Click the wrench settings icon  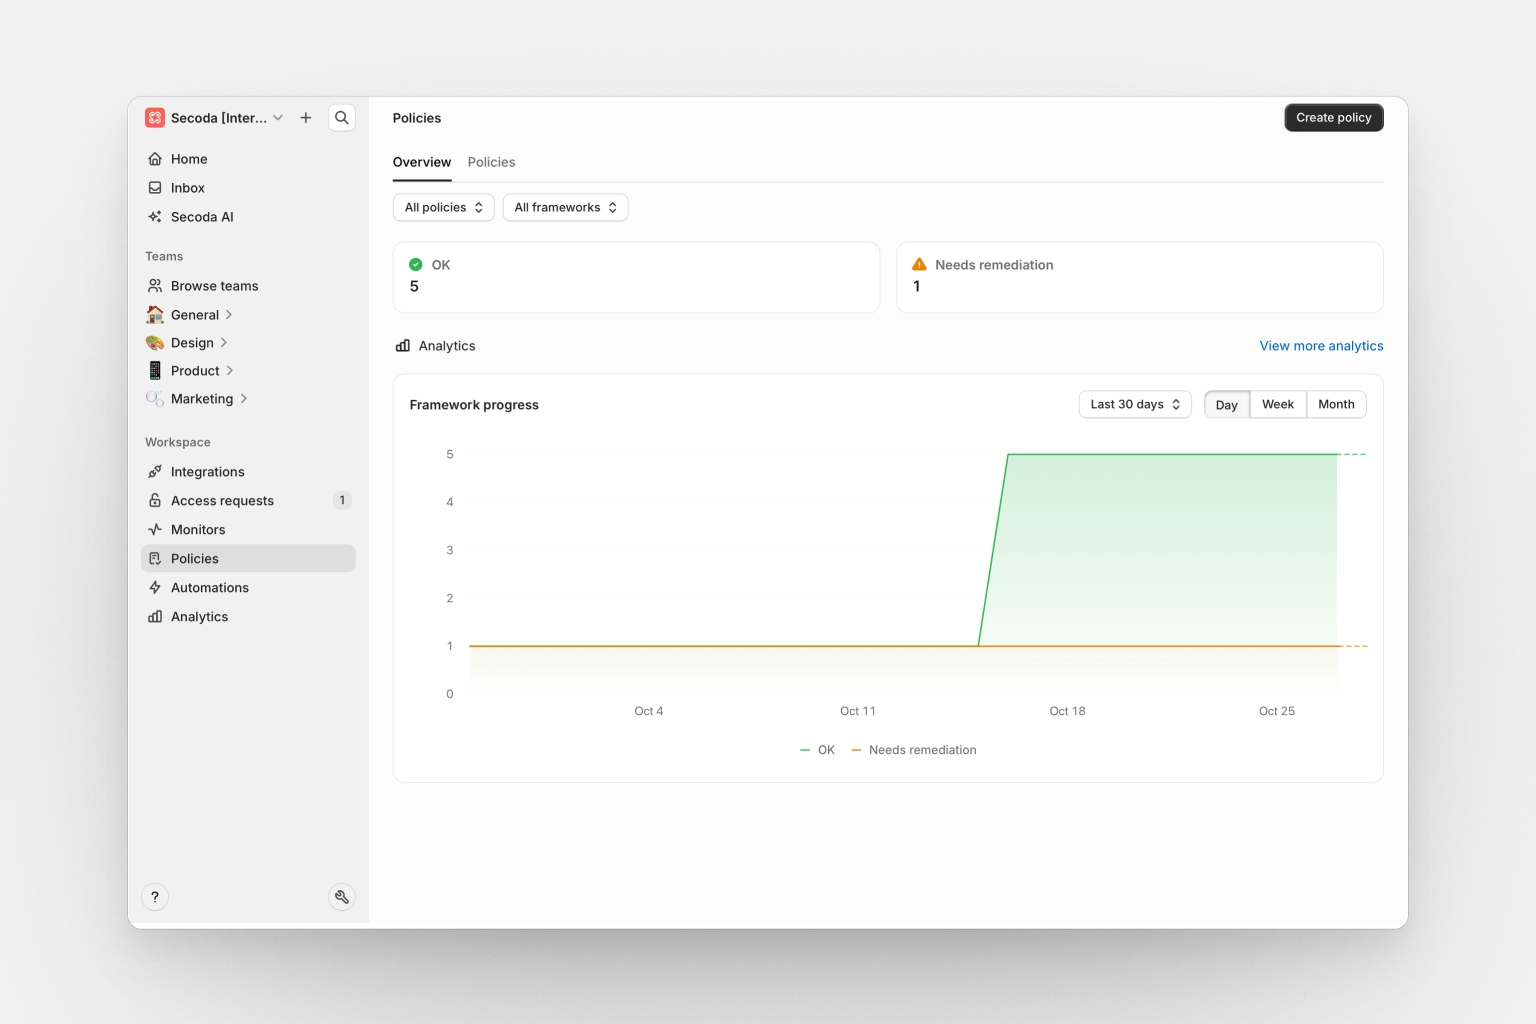point(342,897)
